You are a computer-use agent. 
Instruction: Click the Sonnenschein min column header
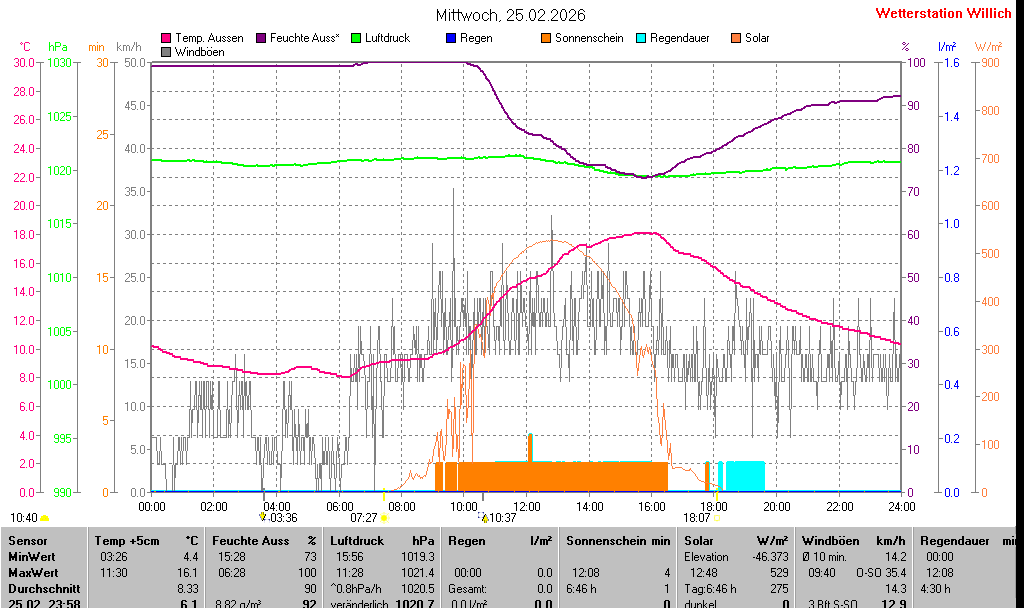click(x=617, y=540)
